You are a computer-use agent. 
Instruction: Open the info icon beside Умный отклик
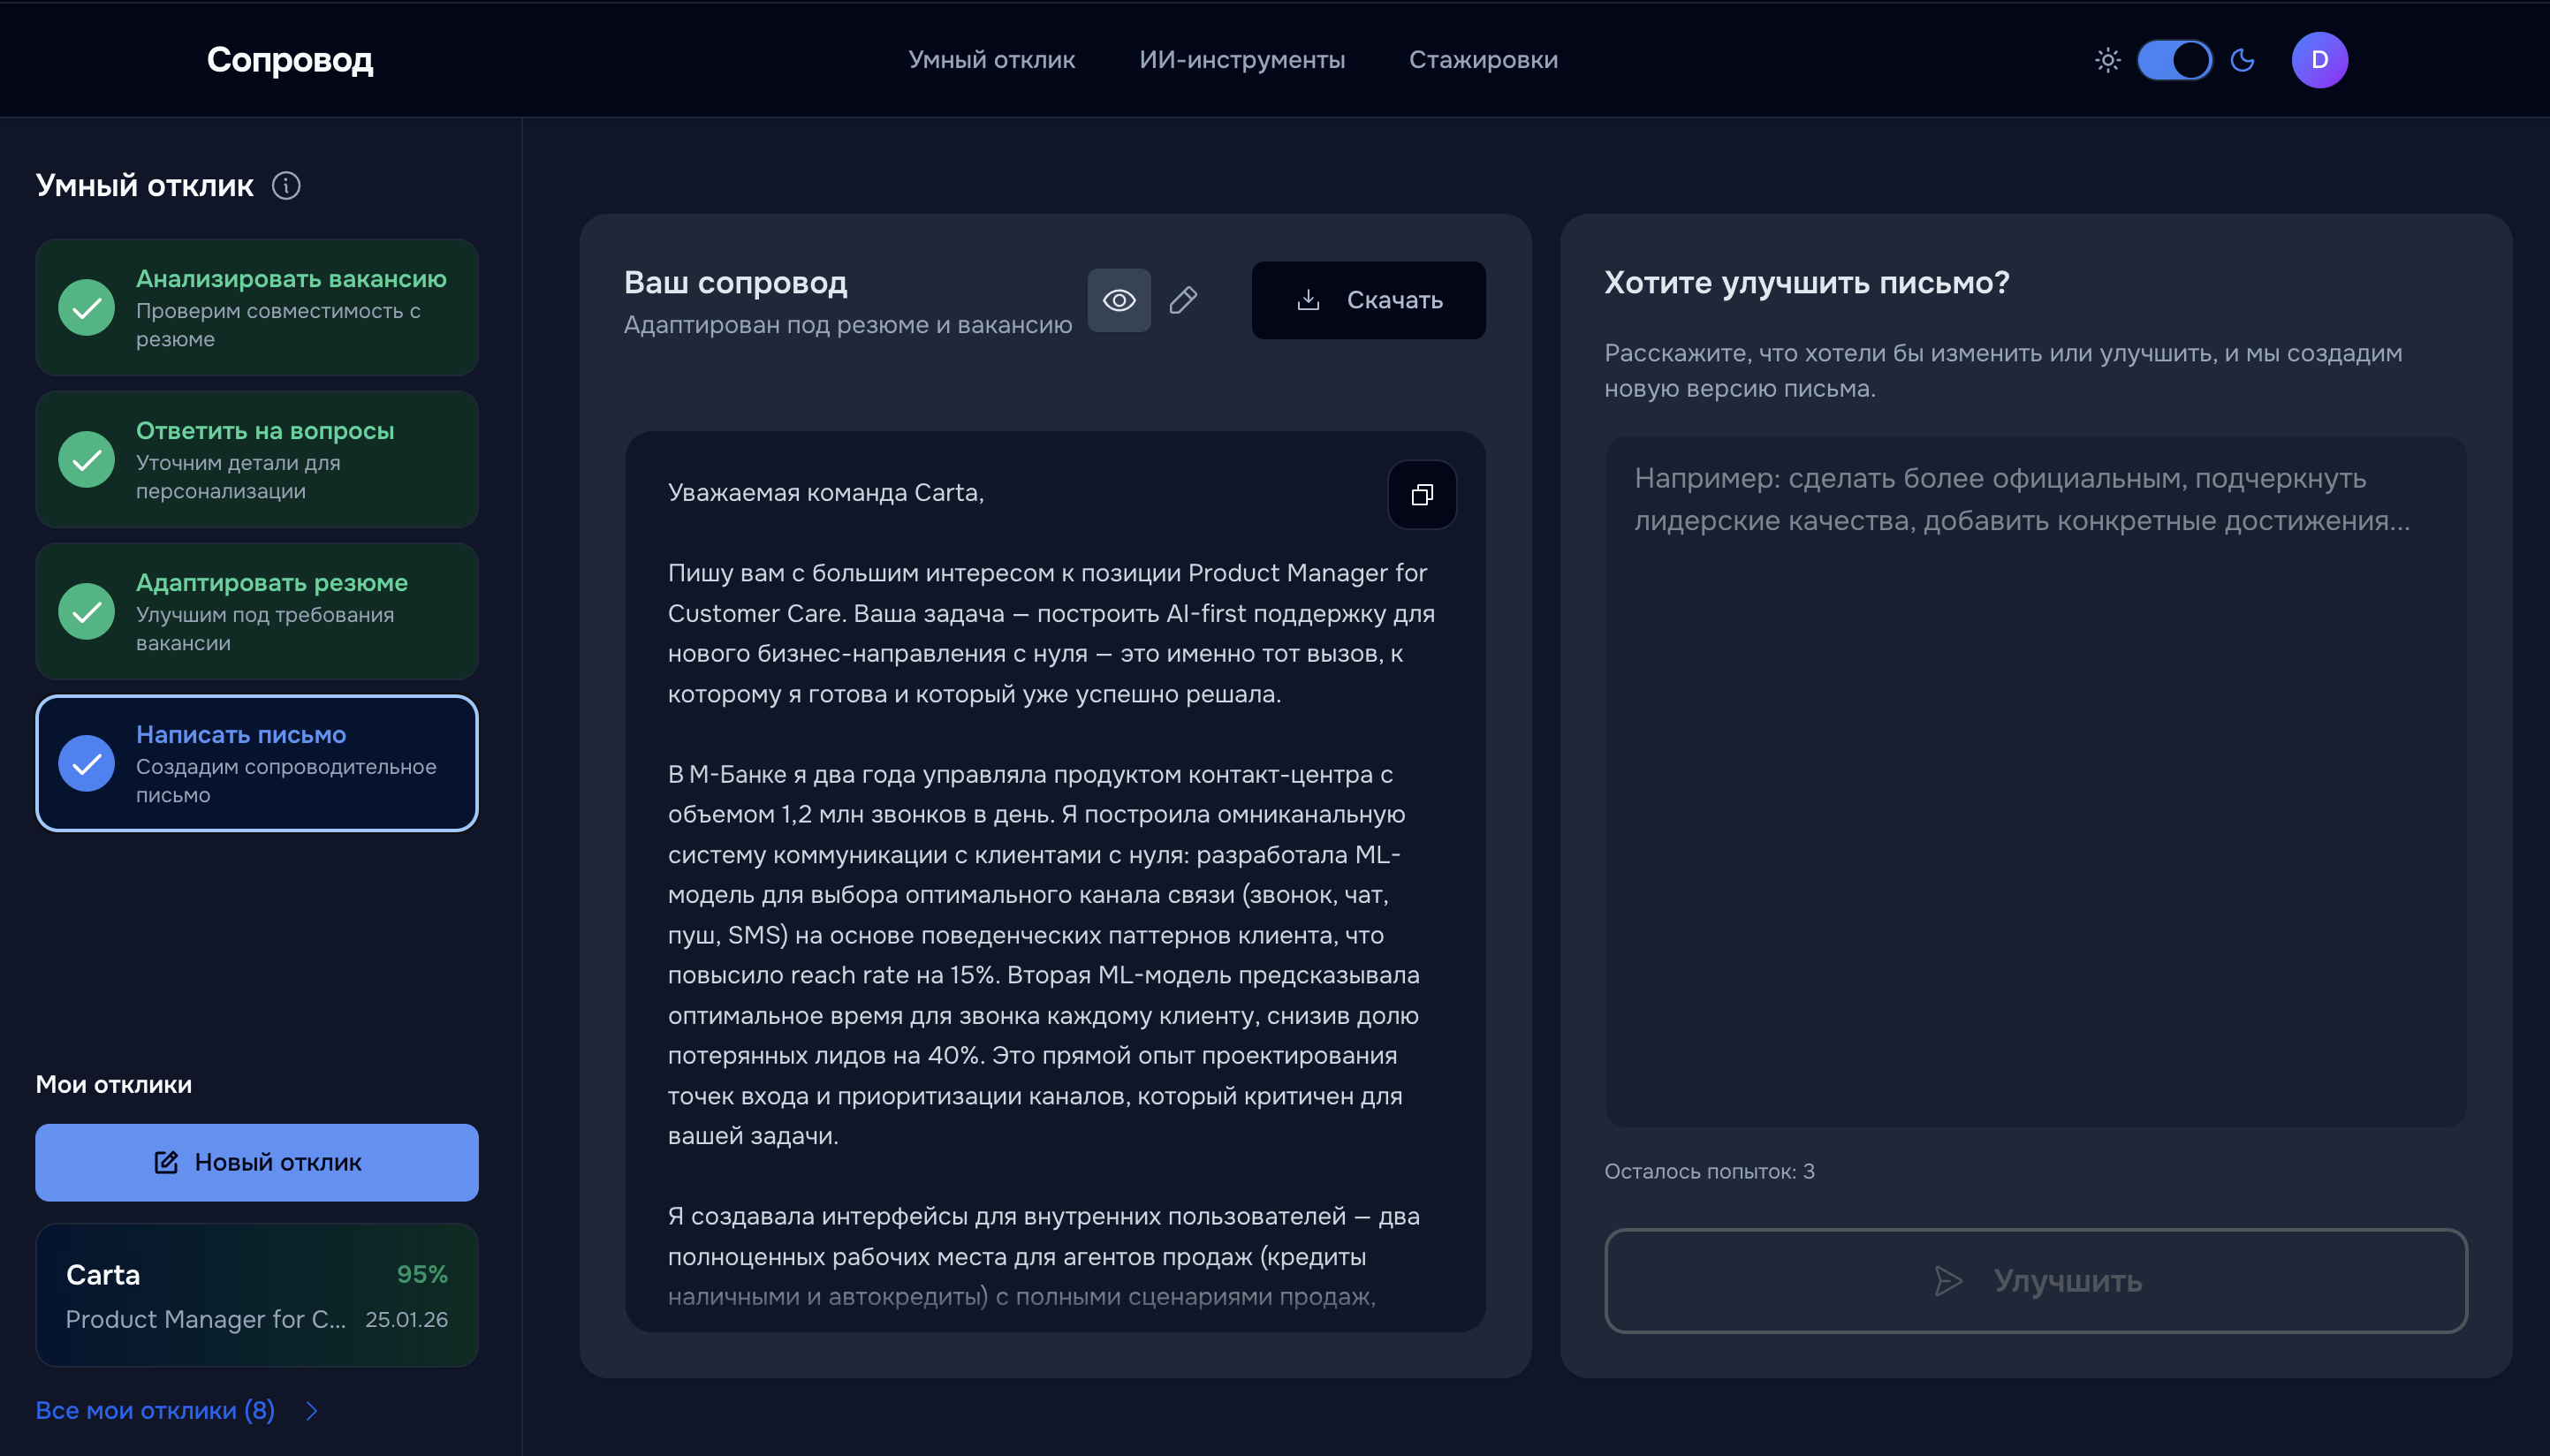coord(287,186)
